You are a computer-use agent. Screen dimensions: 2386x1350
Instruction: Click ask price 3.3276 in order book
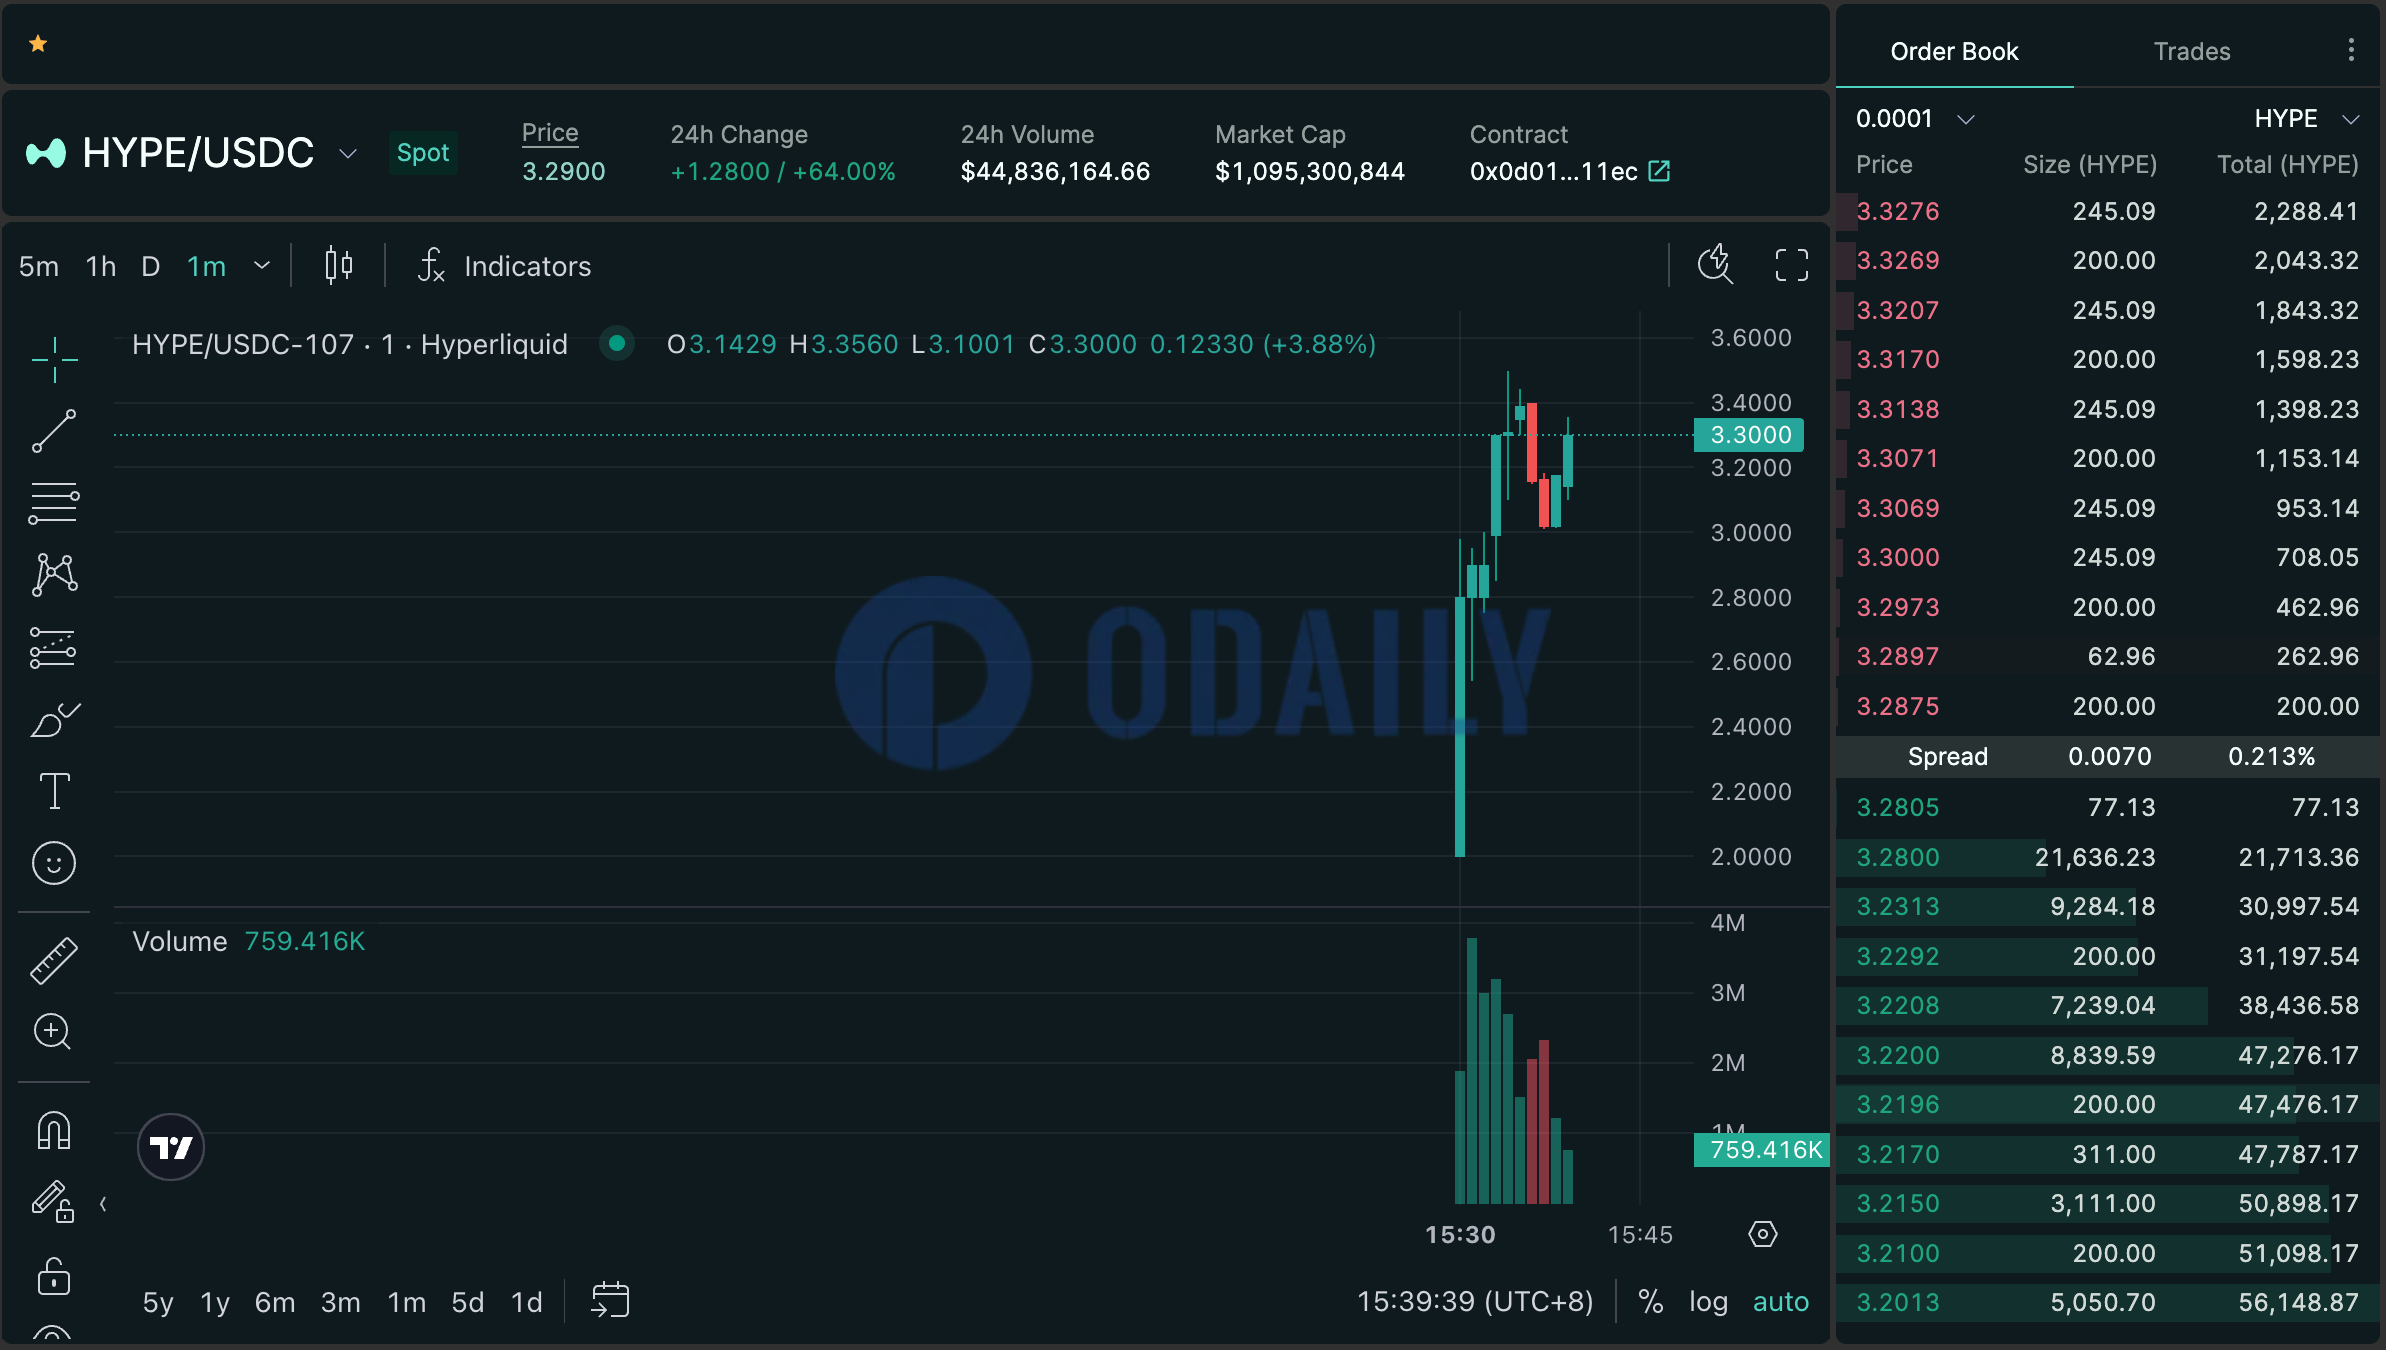click(x=1898, y=212)
